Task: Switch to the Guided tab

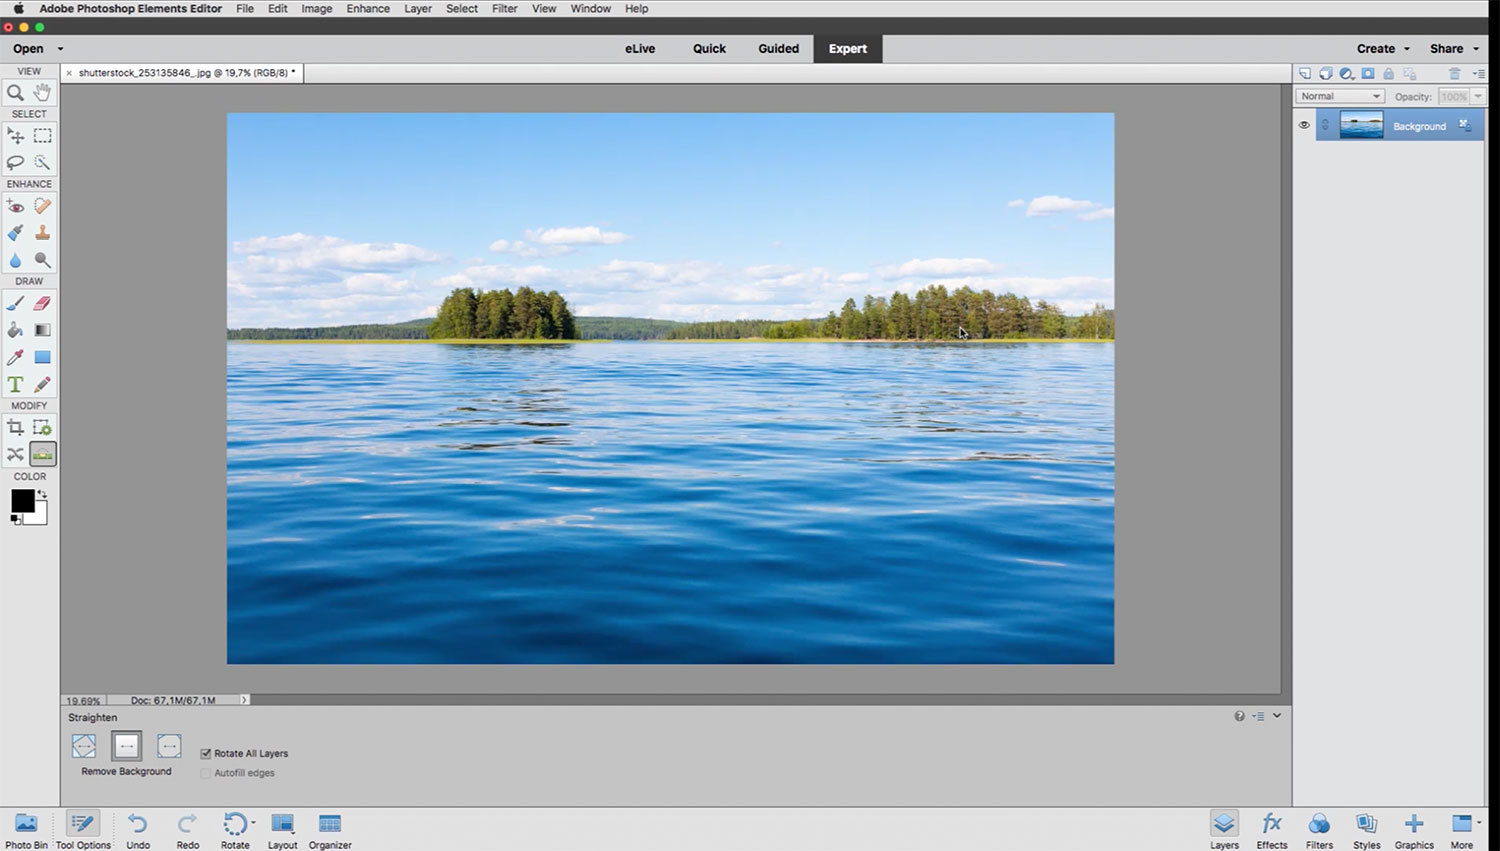Action: point(778,48)
